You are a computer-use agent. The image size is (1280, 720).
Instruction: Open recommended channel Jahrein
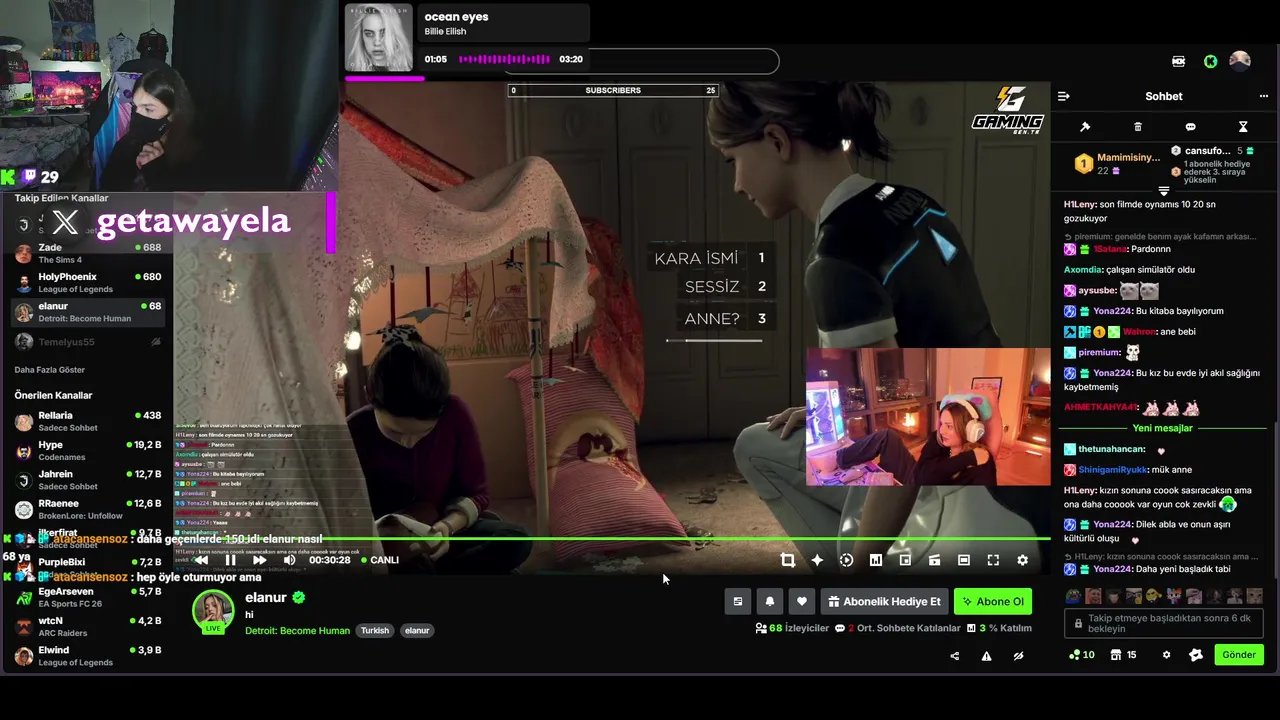click(88, 480)
